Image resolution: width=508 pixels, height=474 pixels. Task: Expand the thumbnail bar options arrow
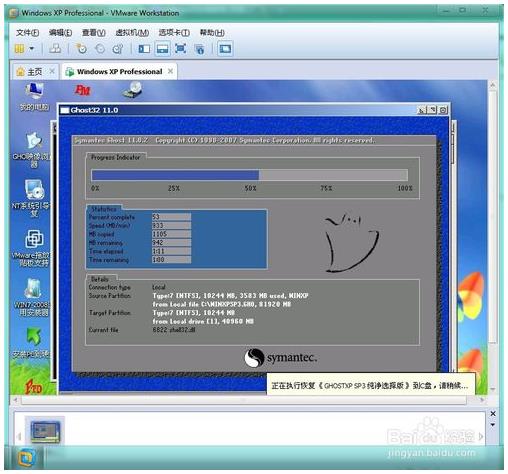[493, 425]
